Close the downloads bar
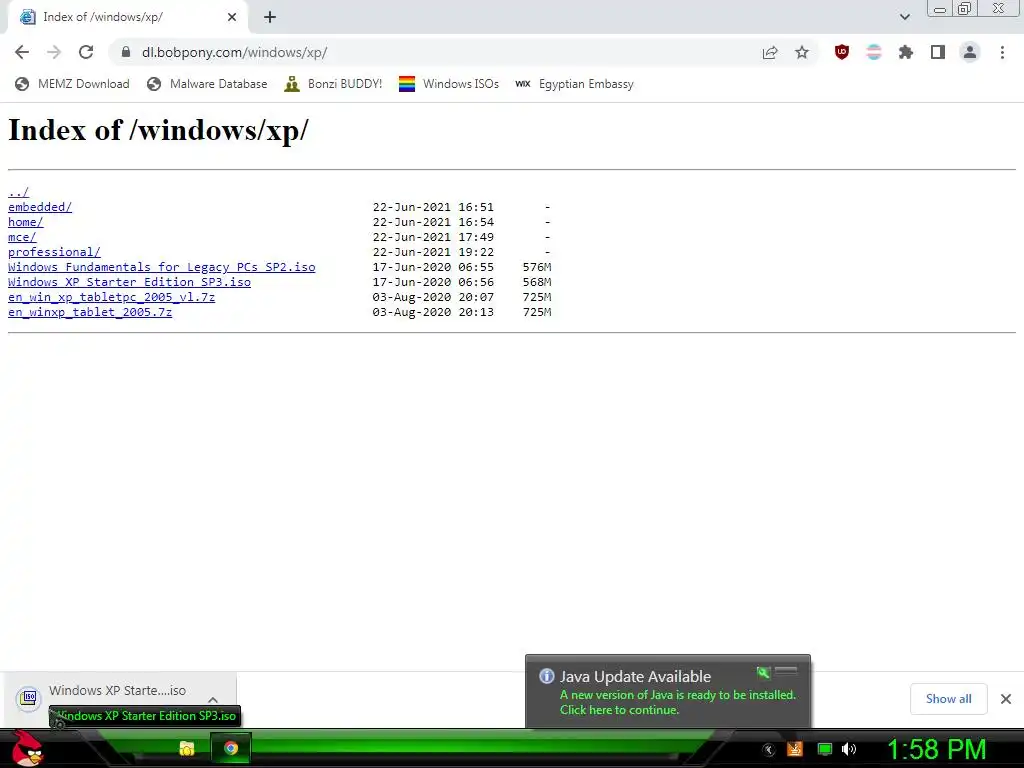The width and height of the screenshot is (1024, 768). pyautogui.click(x=1006, y=699)
